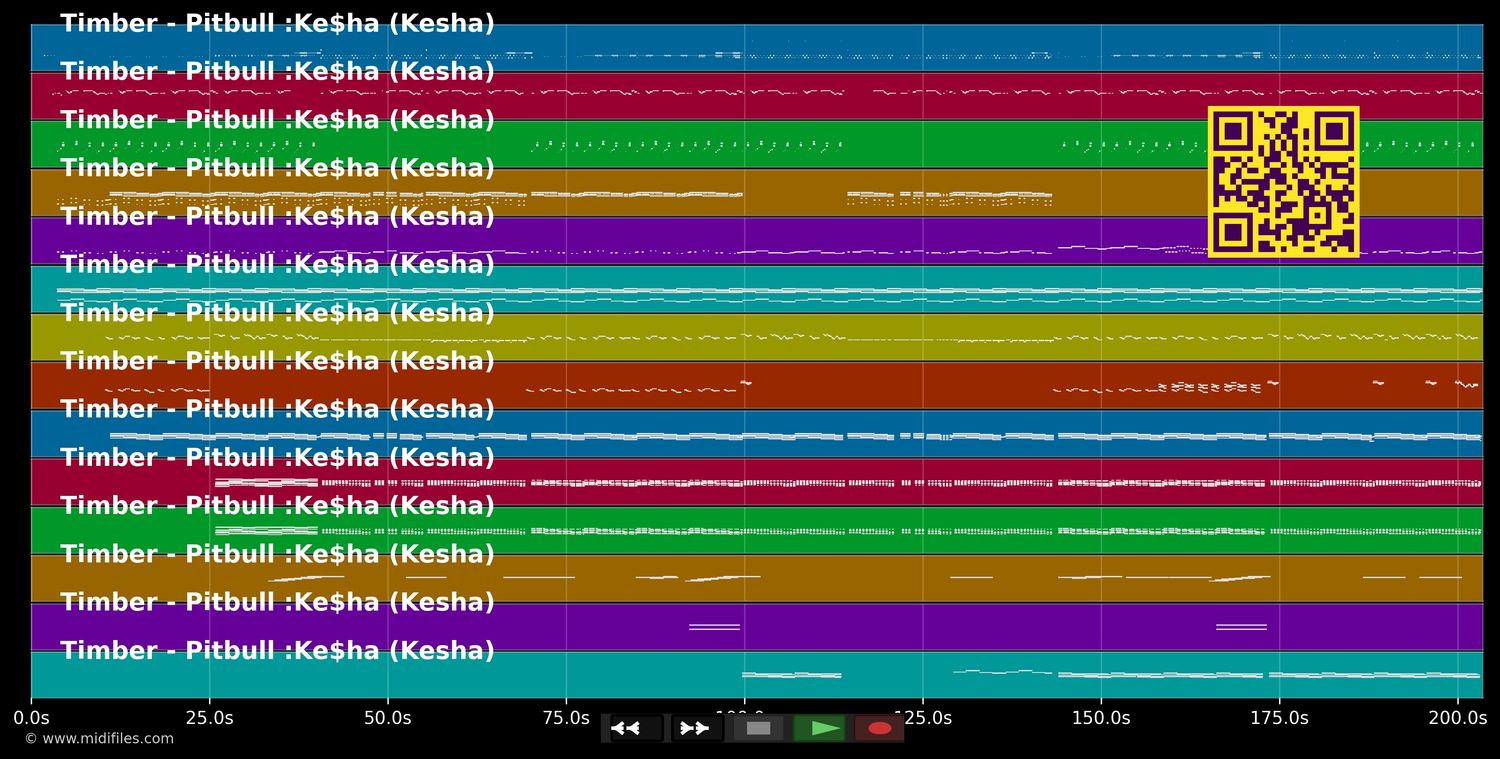Click the 50.0s time axis label
Viewport: 1500px width, 759px height.
tap(388, 717)
